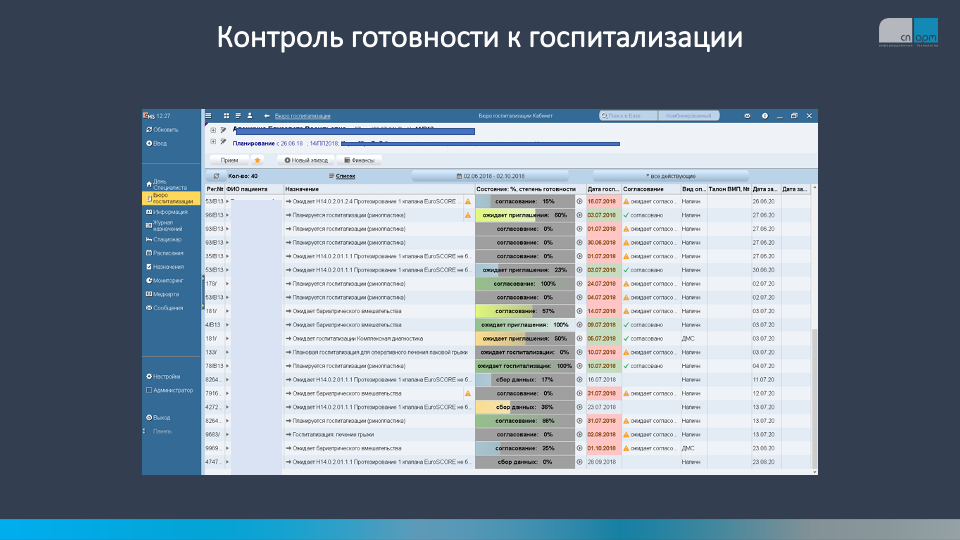Click the circle icon beside date 28.09.2018
Viewport: 960px width, 540px height.
[579, 462]
